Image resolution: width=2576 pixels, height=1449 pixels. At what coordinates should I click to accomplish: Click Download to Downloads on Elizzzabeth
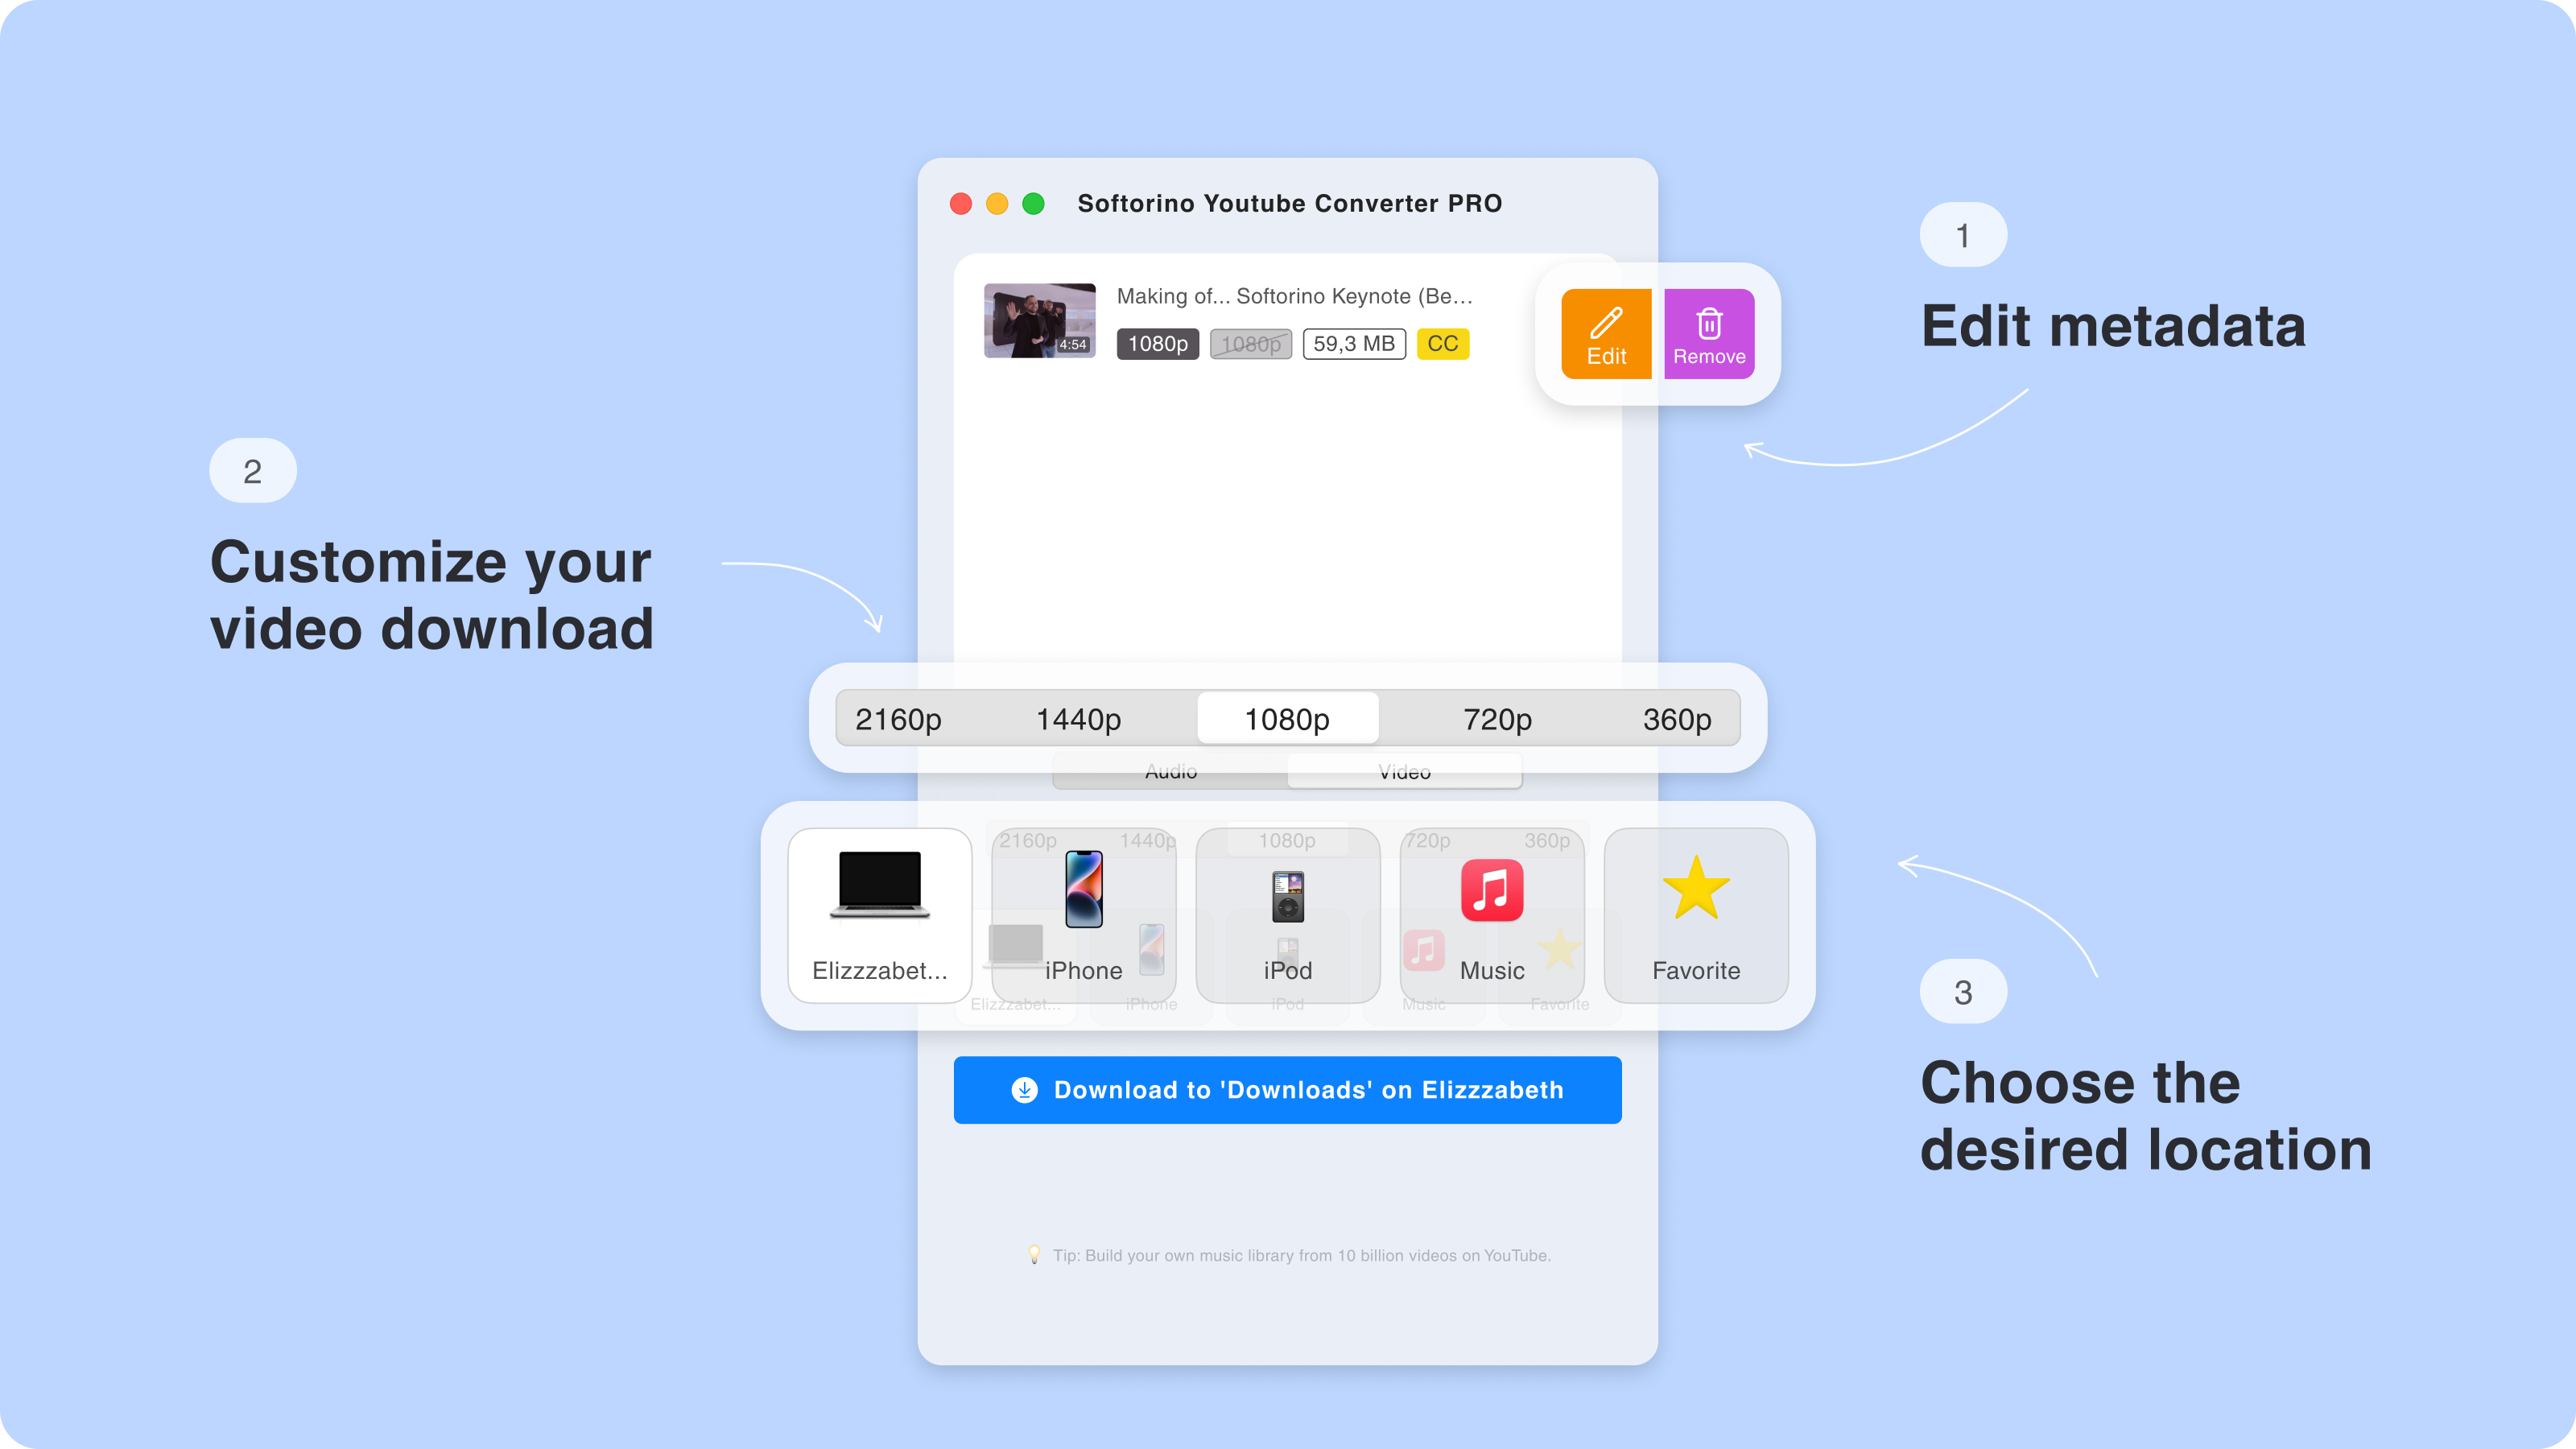point(1288,1088)
